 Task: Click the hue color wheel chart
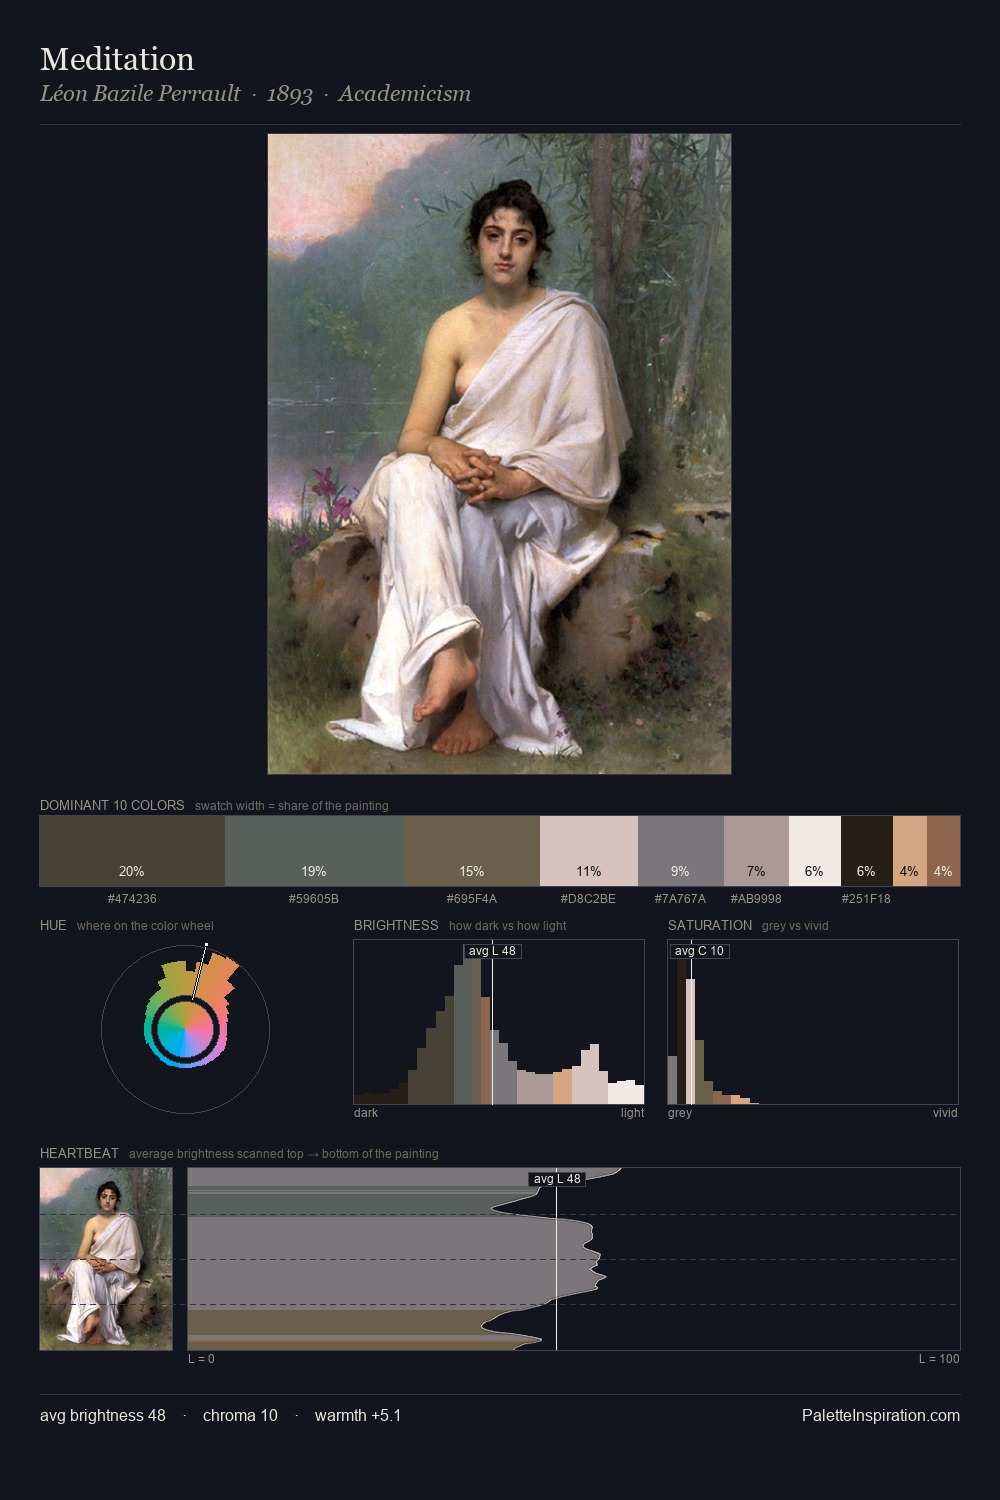[x=185, y=1029]
